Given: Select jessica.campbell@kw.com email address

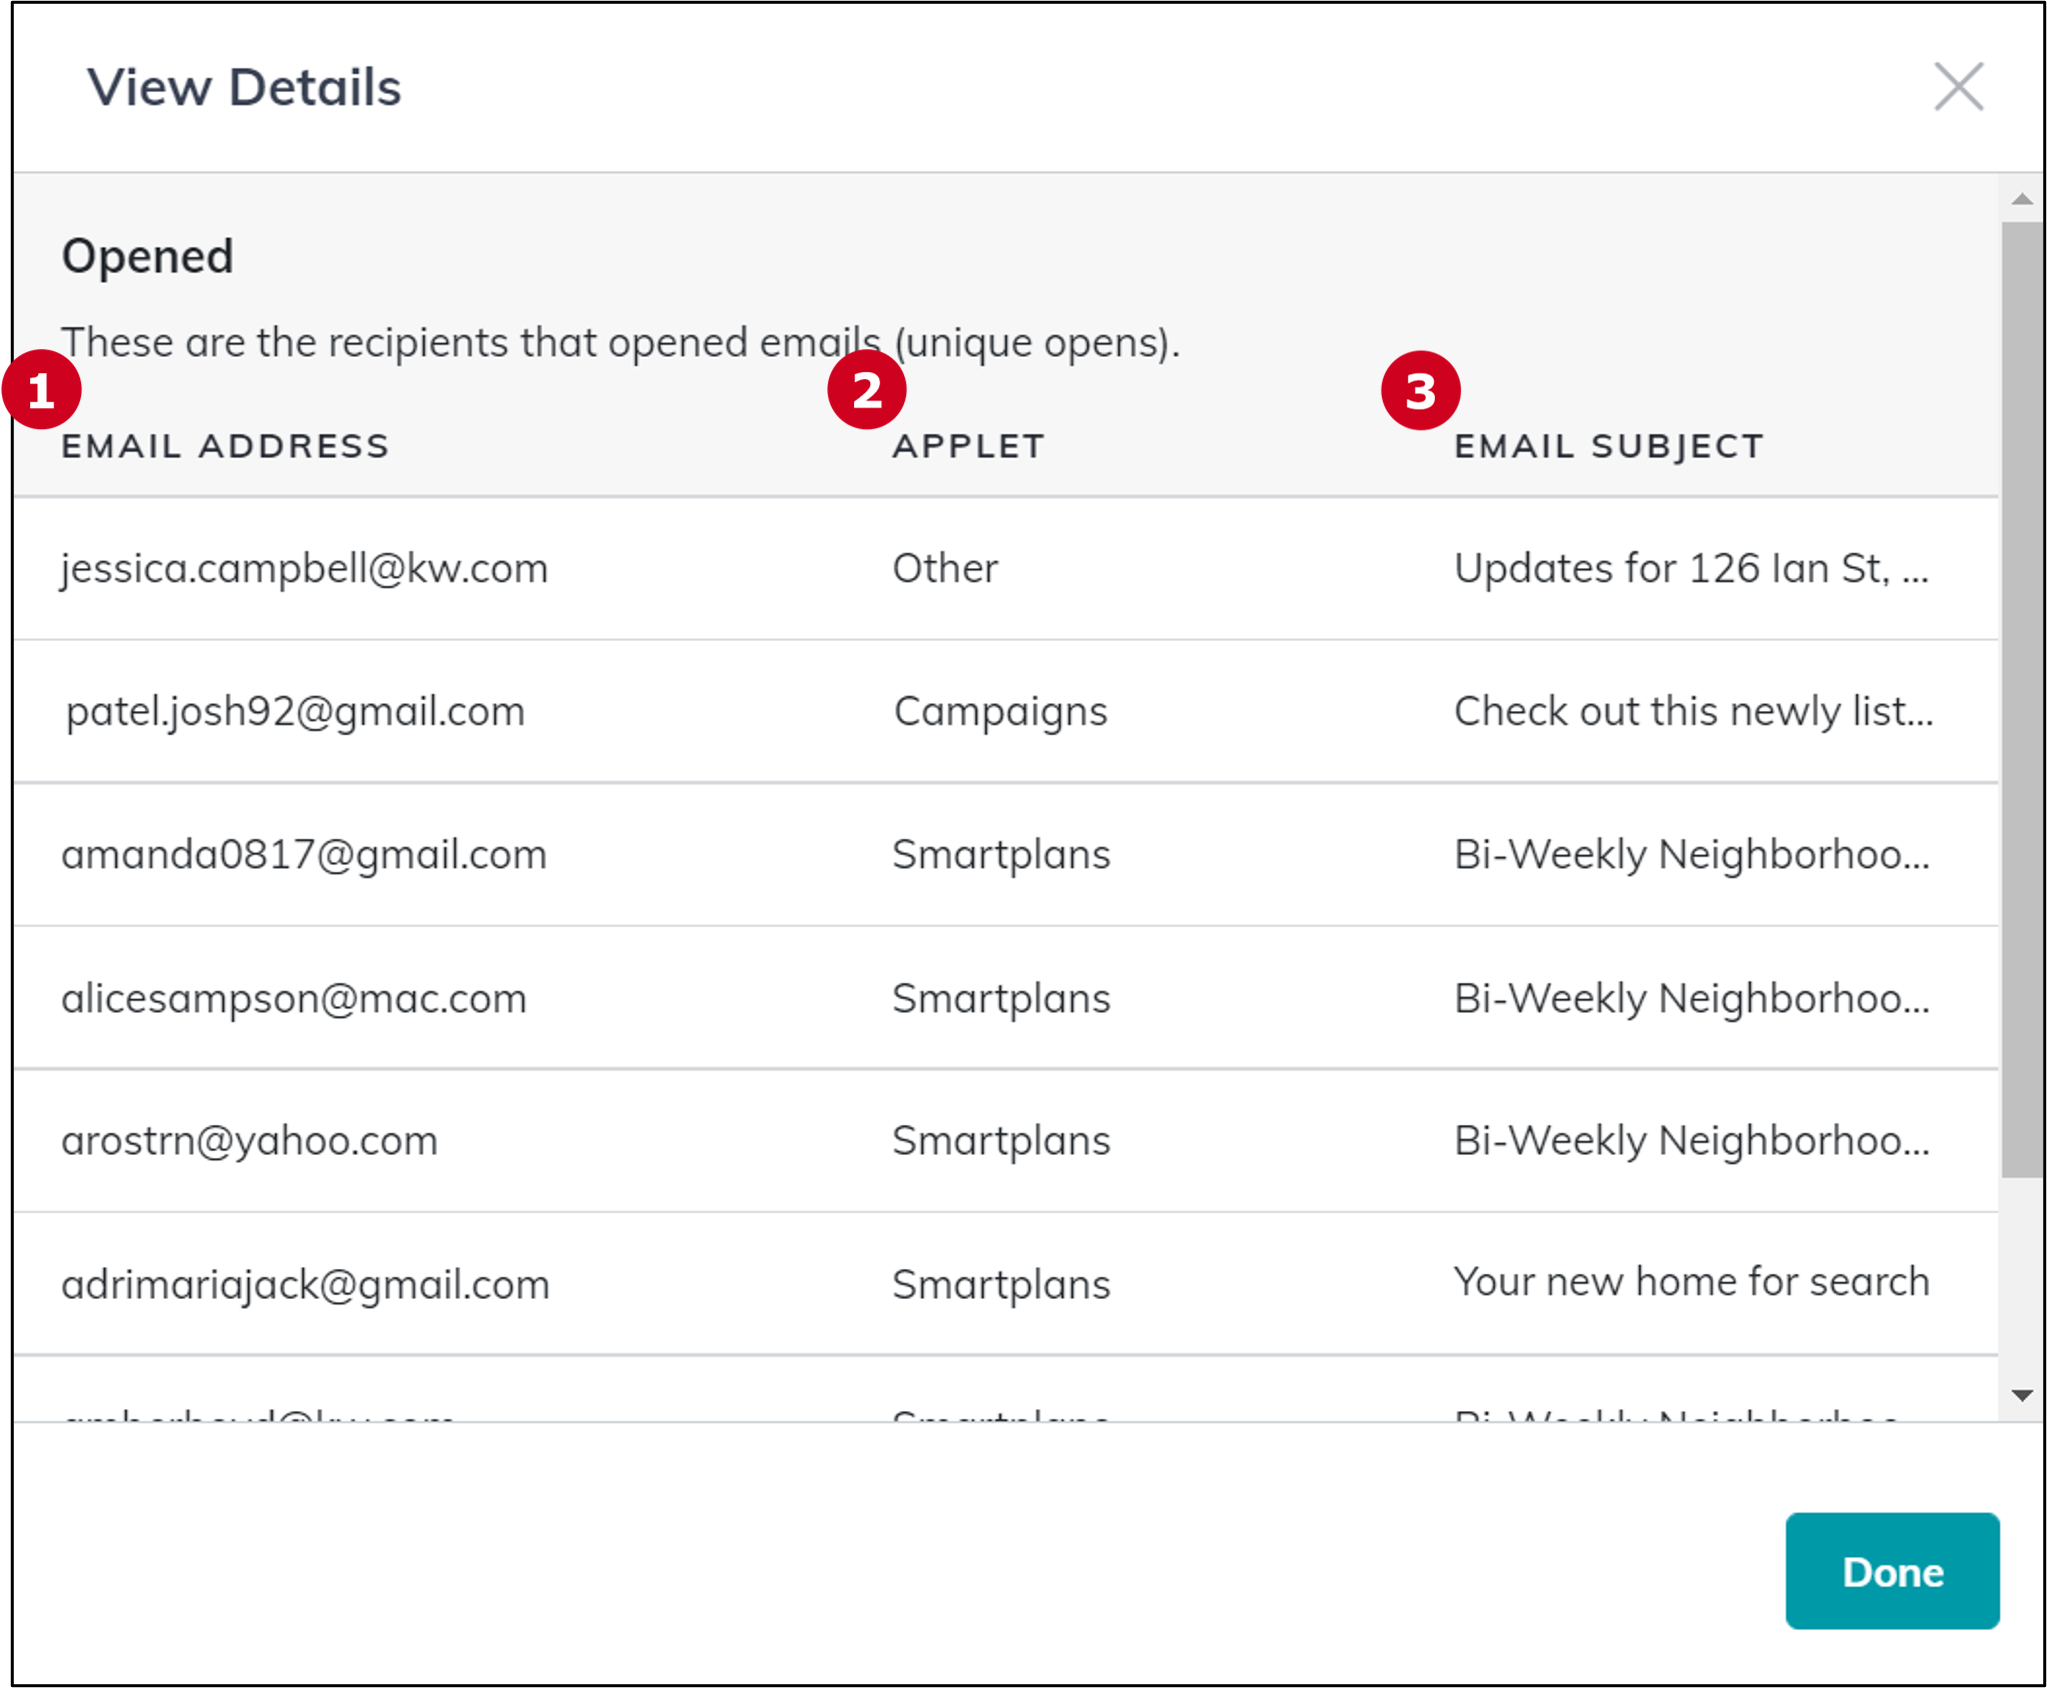Looking at the screenshot, I should pos(304,568).
